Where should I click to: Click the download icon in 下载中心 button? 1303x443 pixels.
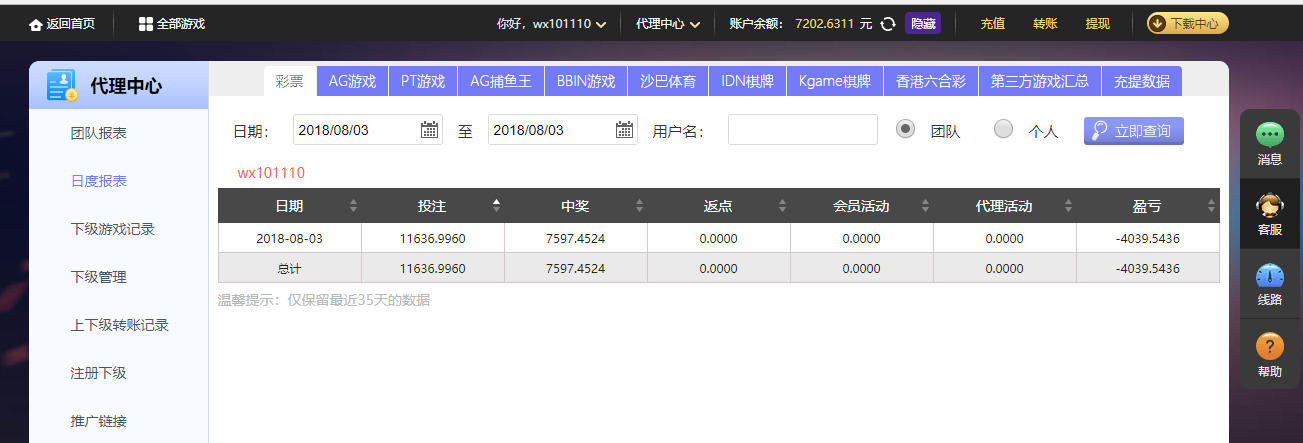coord(1157,24)
